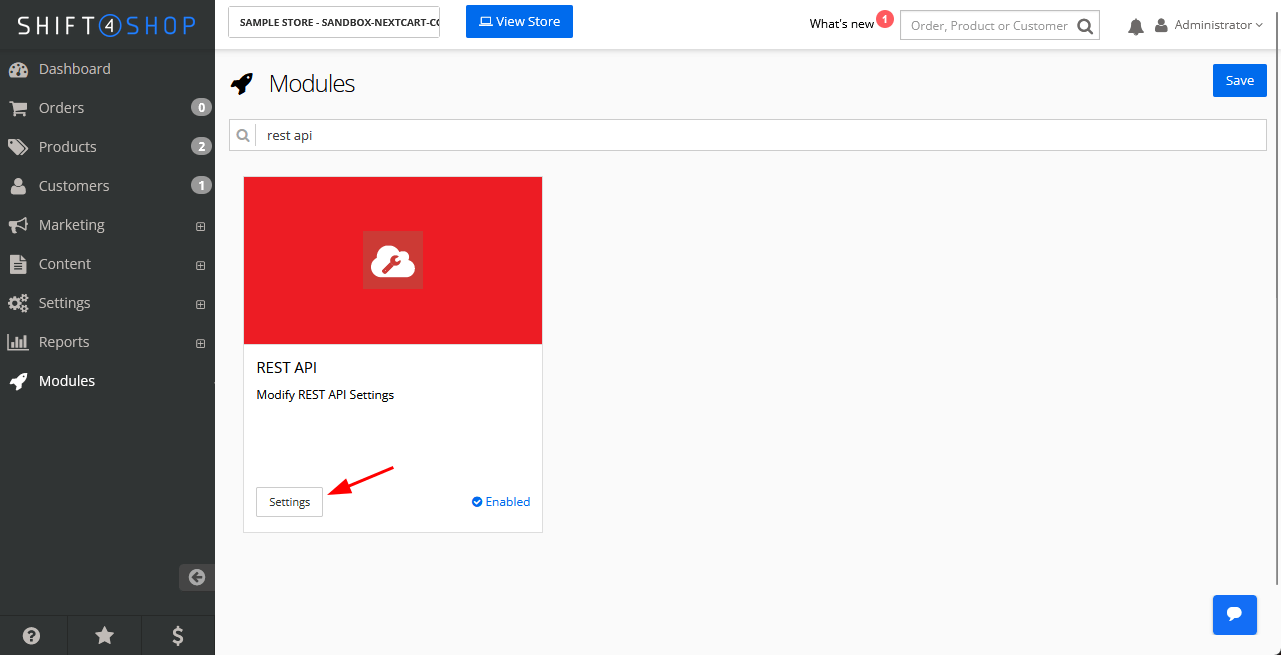1281x655 pixels.
Task: Expand the Marketing submenu plus icon
Action: point(200,226)
